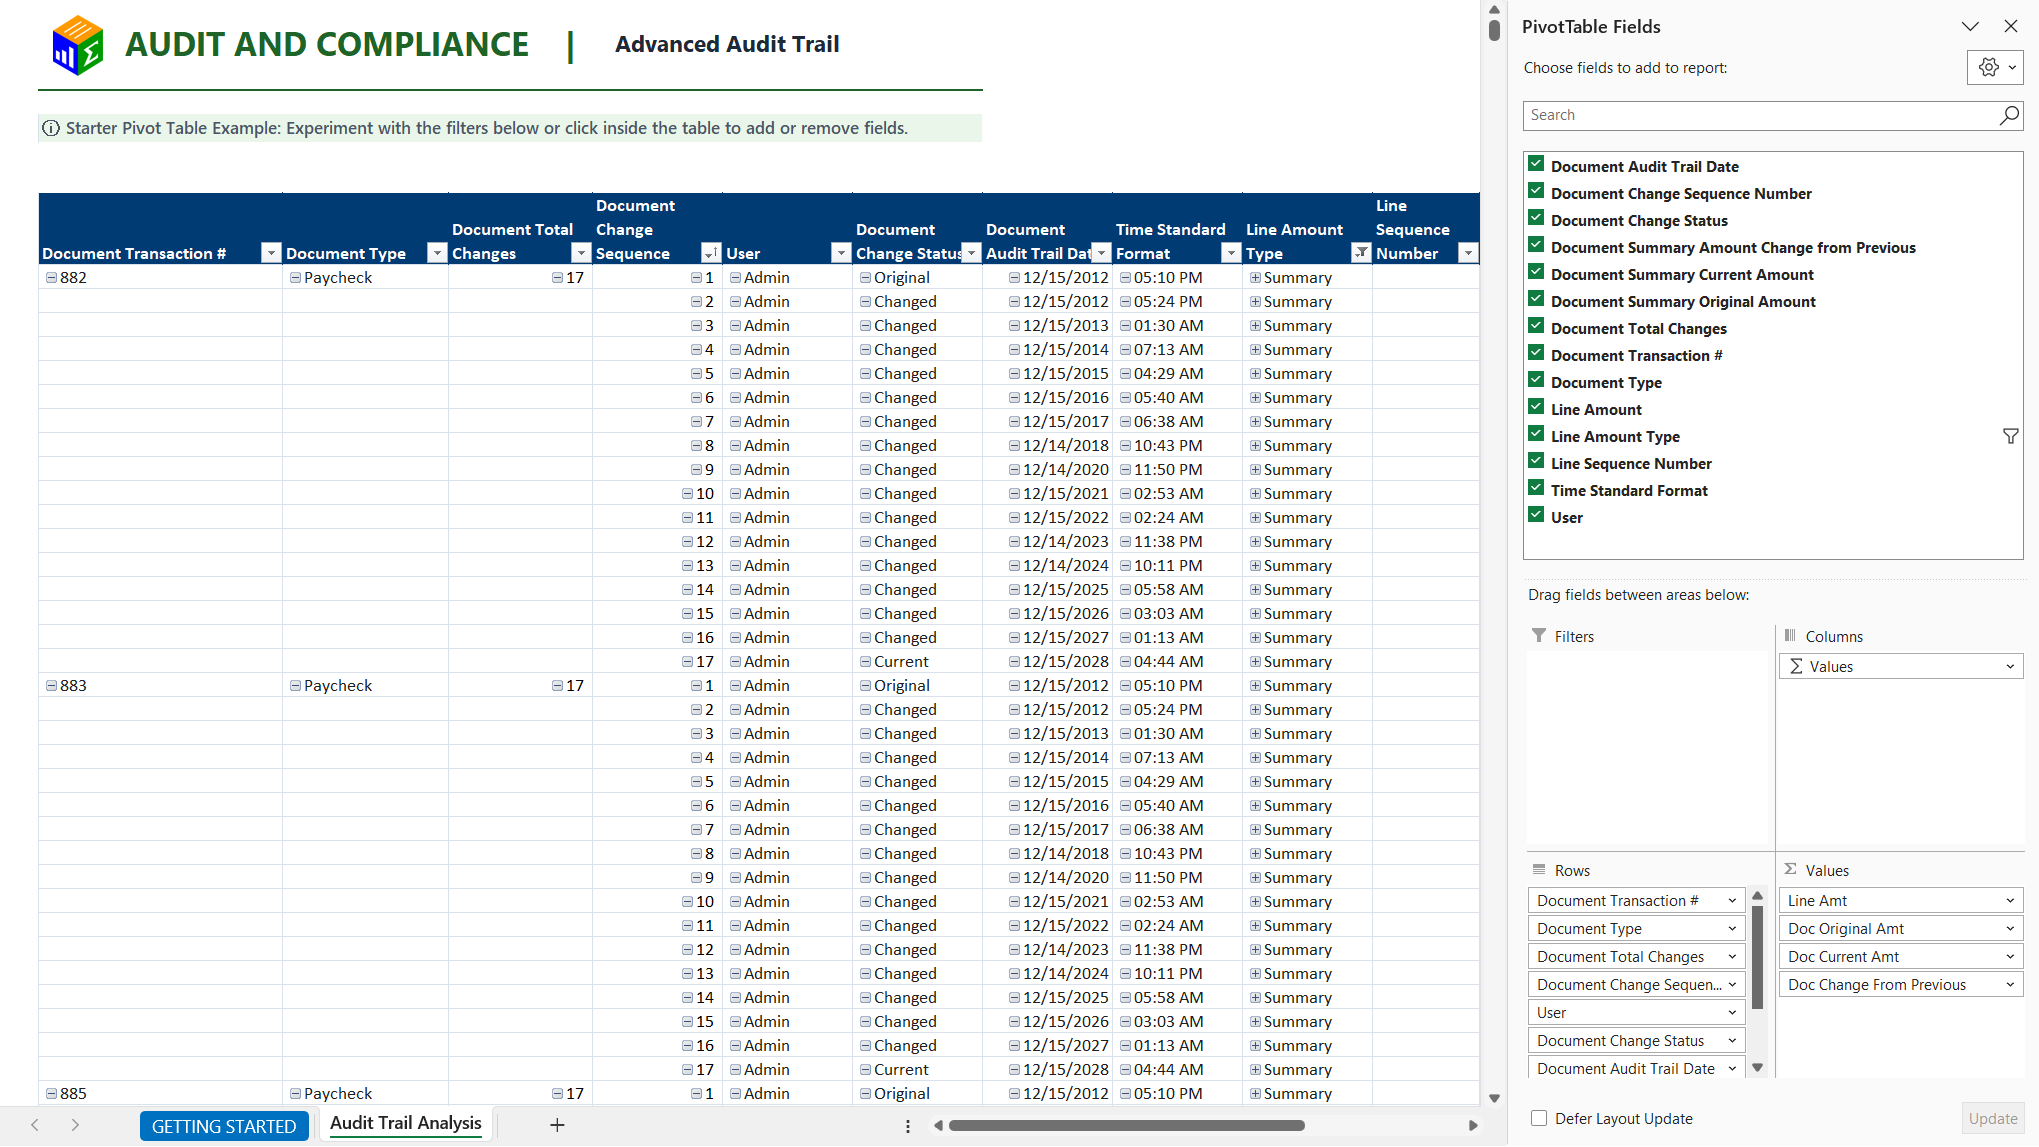Click the horizontal scrollbar thumb
The image size is (2039, 1147).
click(x=1127, y=1125)
